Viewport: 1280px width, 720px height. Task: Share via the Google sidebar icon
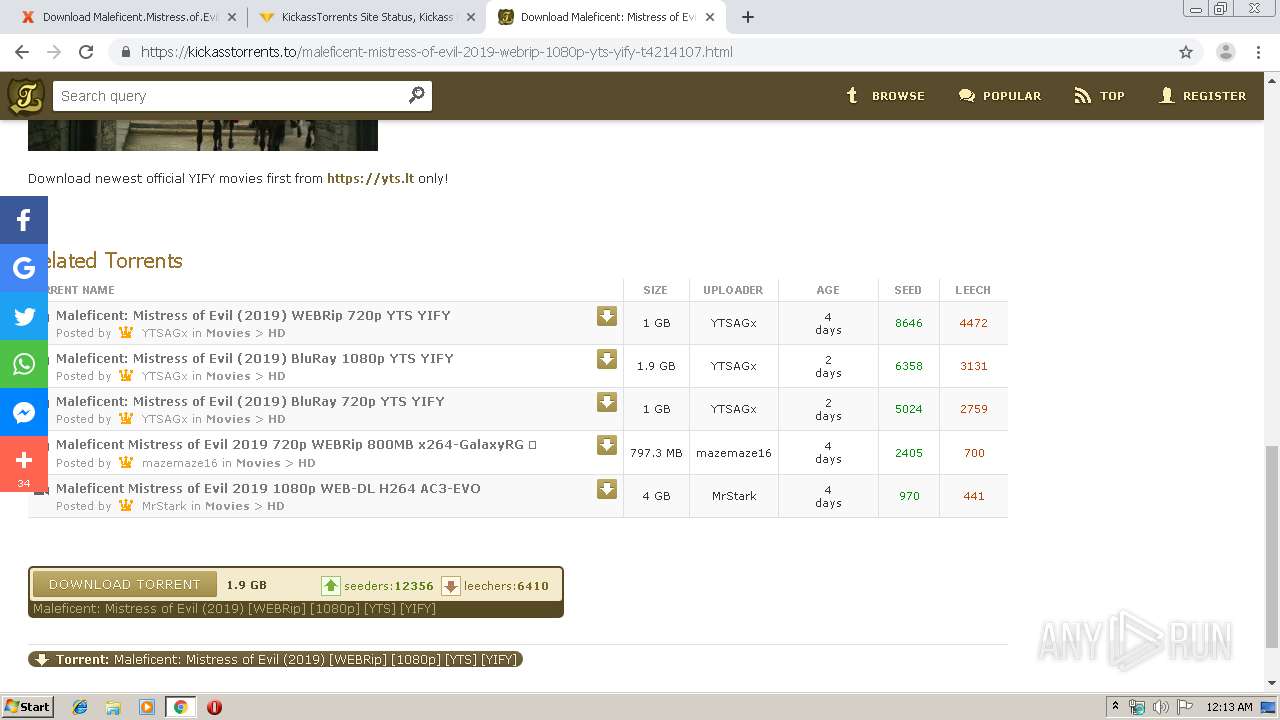pyautogui.click(x=24, y=268)
